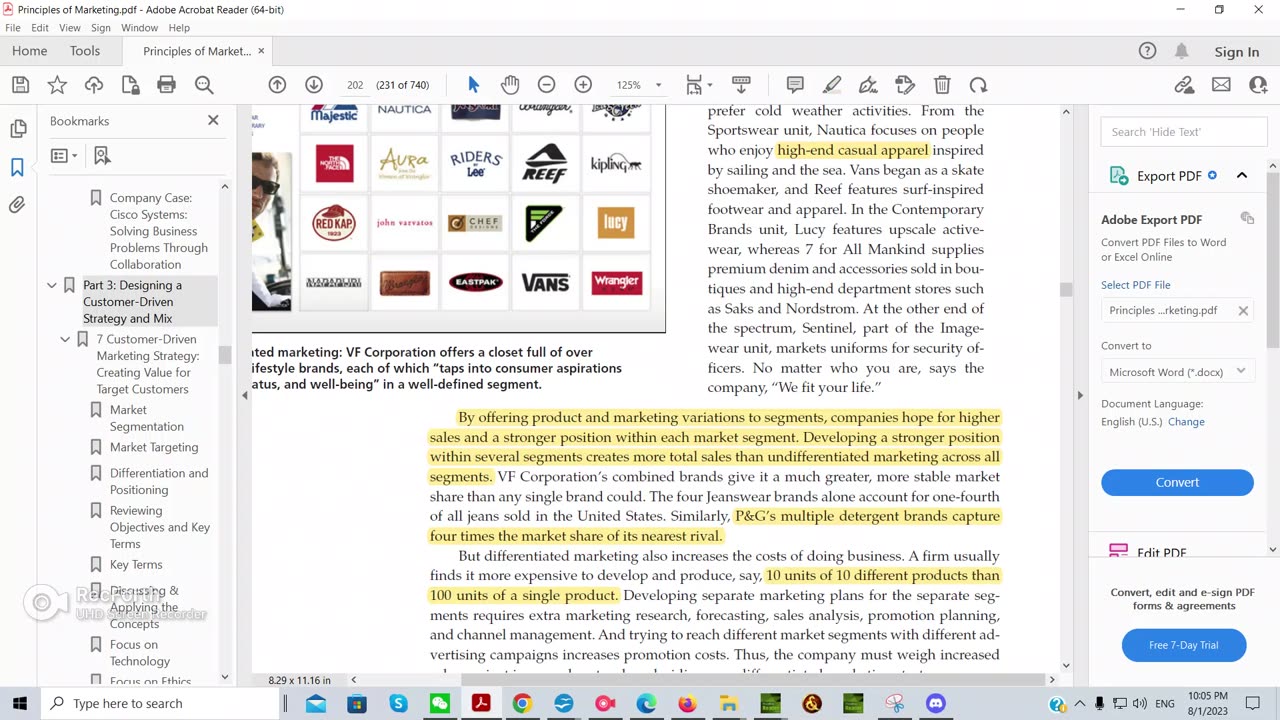Screen dimensions: 1280x720
Task: Print the document using printer icon
Action: 167,85
